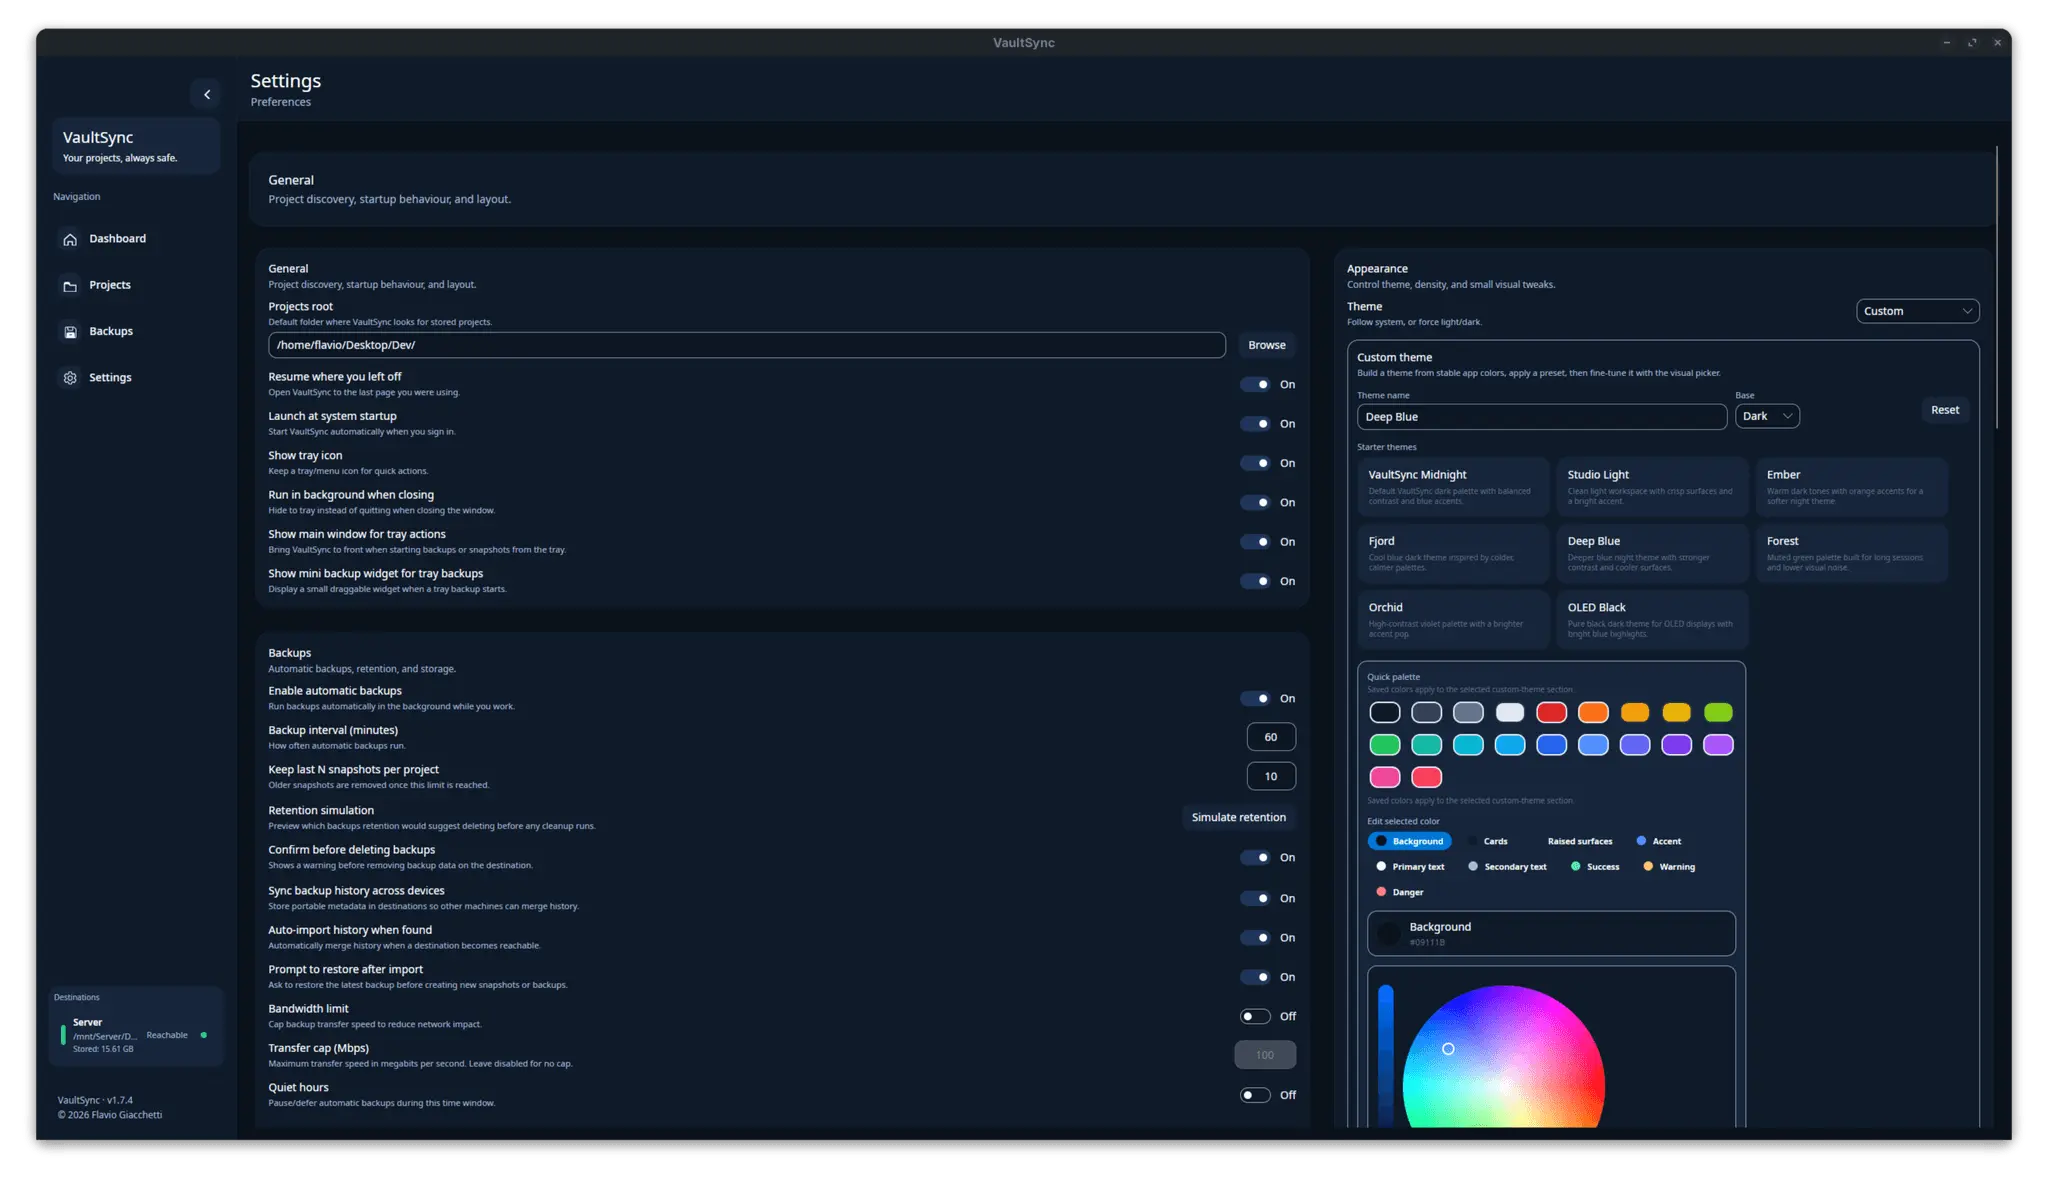Apply the Deep Blue starter theme card

[x=1651, y=553]
